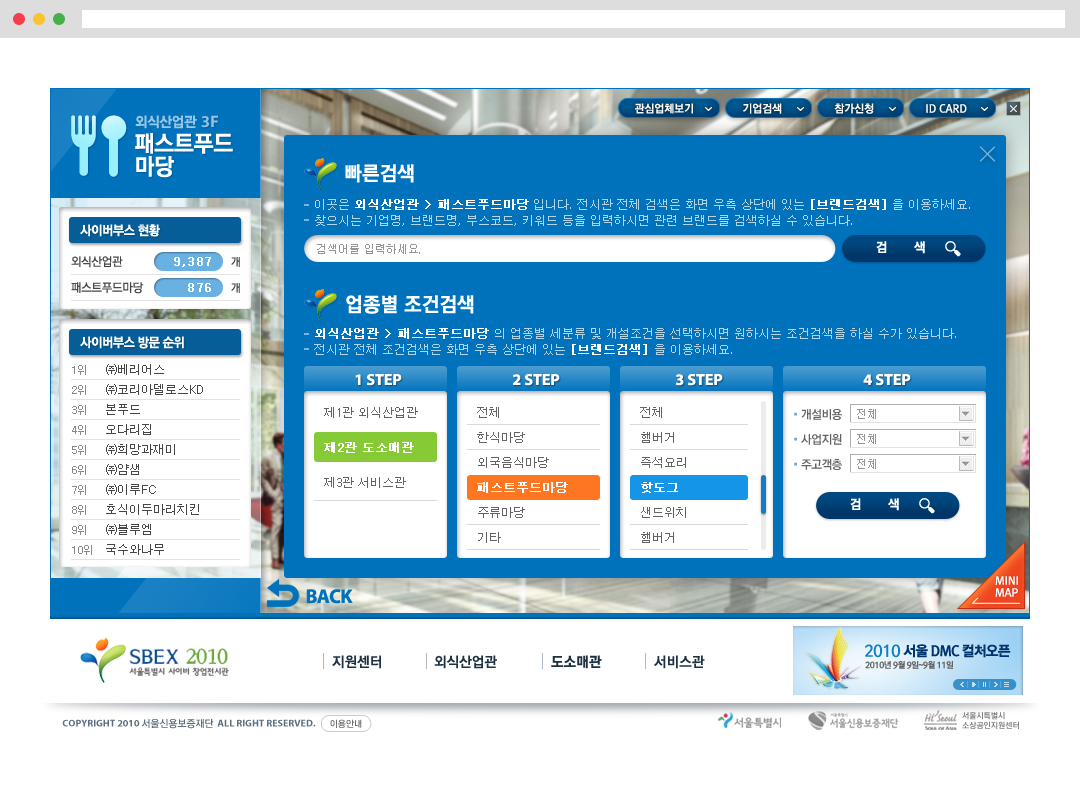Open the 2010 서울 DMC 컬처오픈 banner
1080x790 pixels.
click(x=907, y=660)
